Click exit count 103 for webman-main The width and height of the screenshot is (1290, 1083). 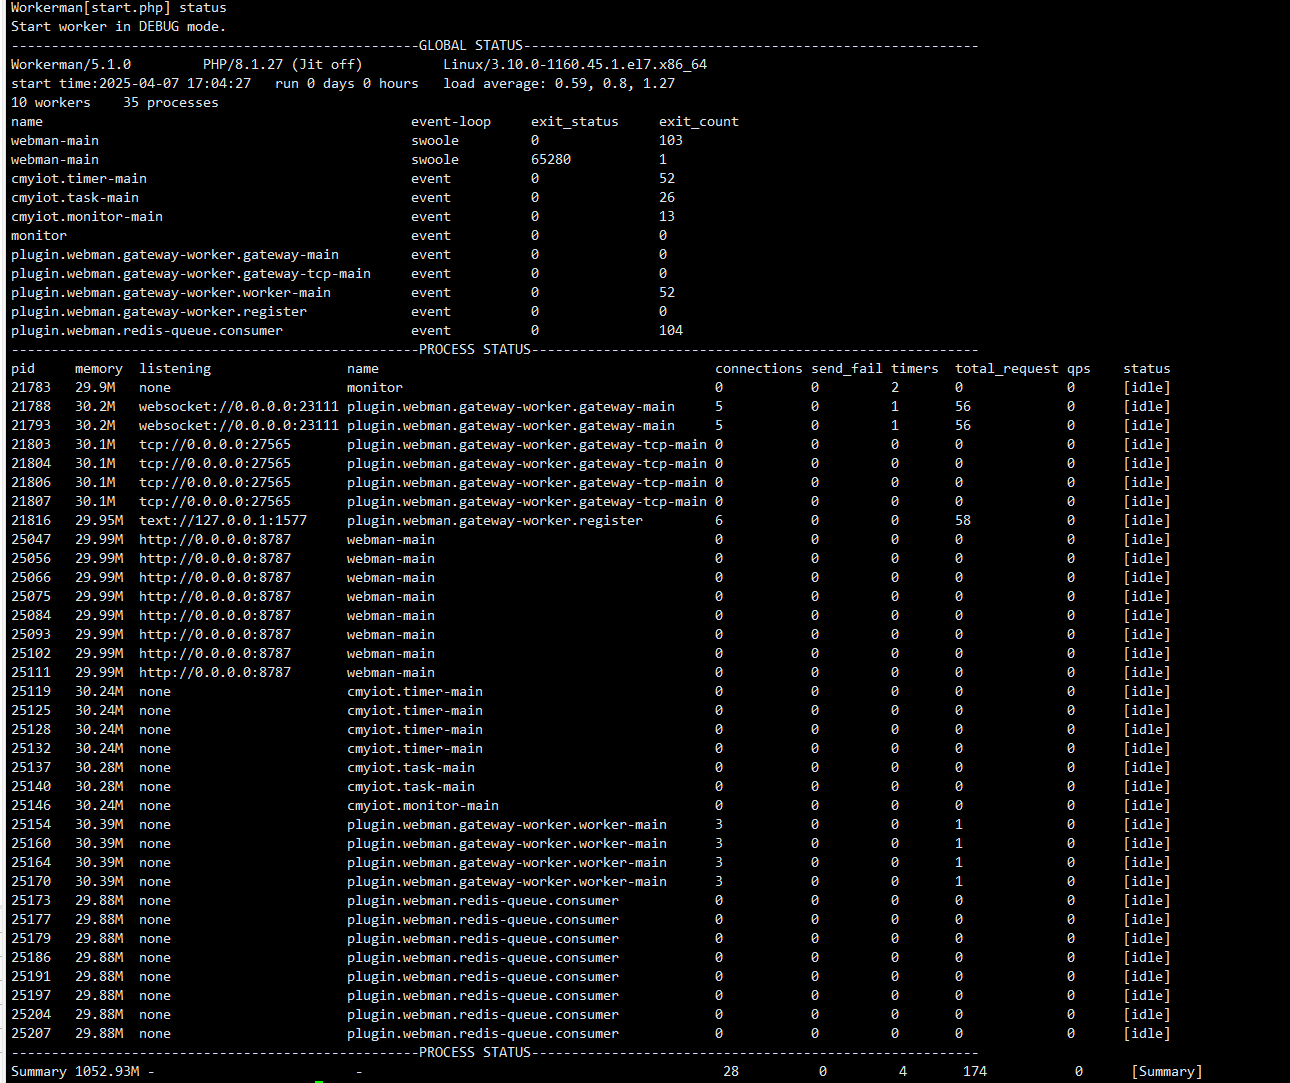[x=671, y=140]
